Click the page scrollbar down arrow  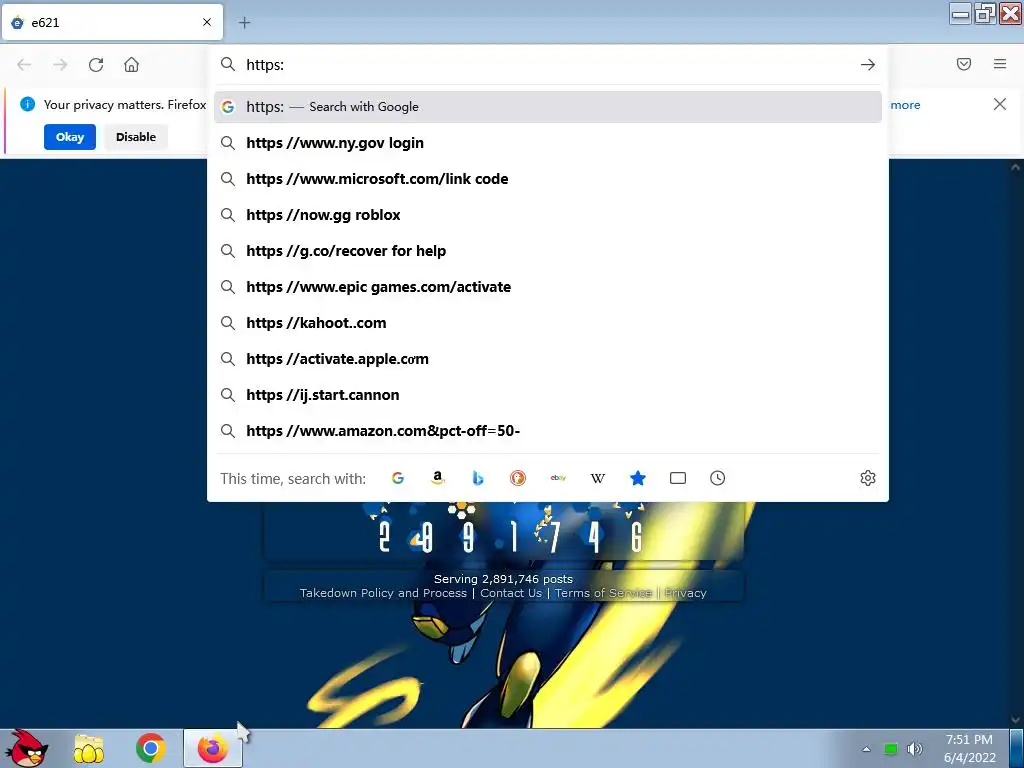tap(1016, 720)
